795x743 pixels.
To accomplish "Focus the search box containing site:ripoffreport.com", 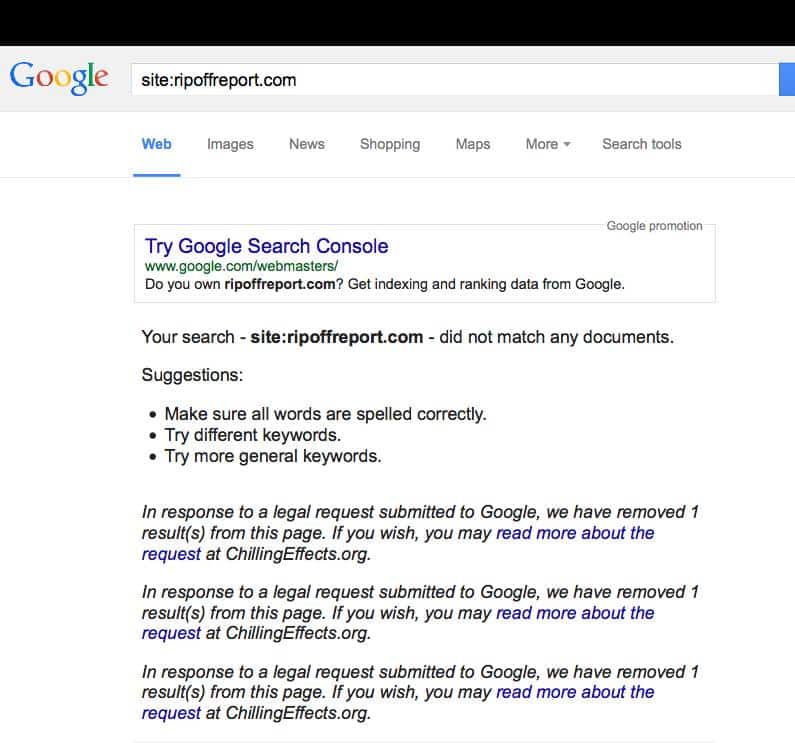I will point(455,79).
